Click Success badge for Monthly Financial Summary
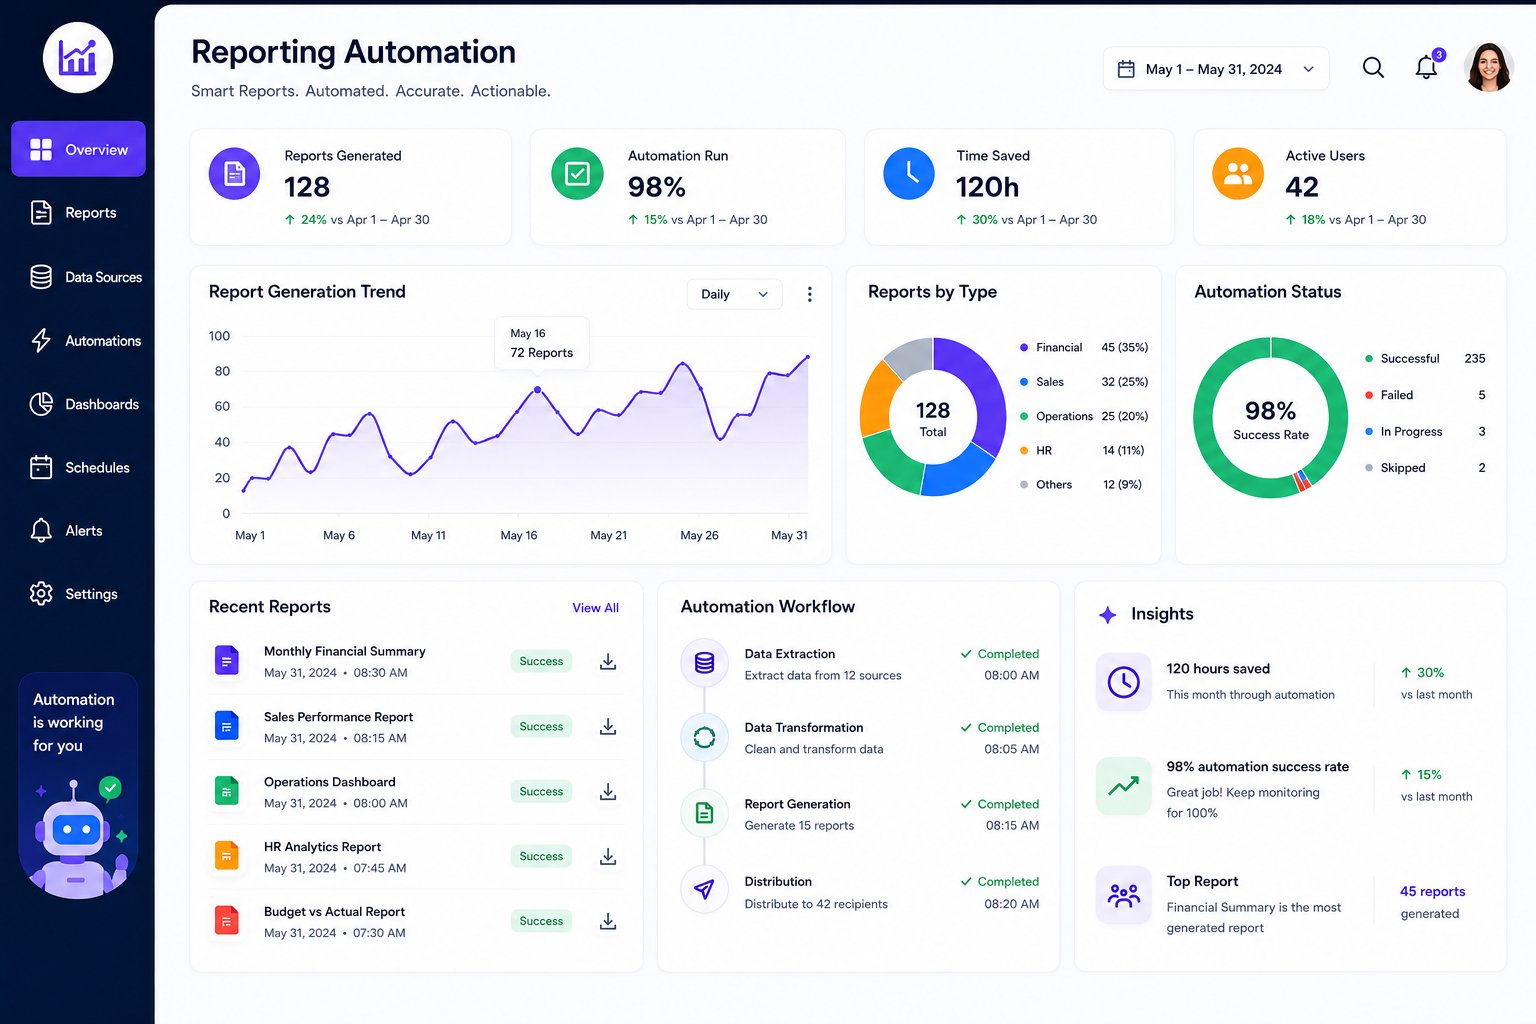Image resolution: width=1536 pixels, height=1024 pixels. coord(541,661)
